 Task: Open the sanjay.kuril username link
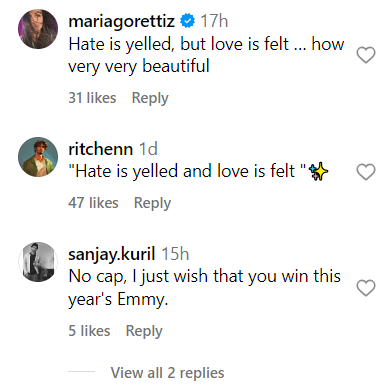(x=112, y=255)
